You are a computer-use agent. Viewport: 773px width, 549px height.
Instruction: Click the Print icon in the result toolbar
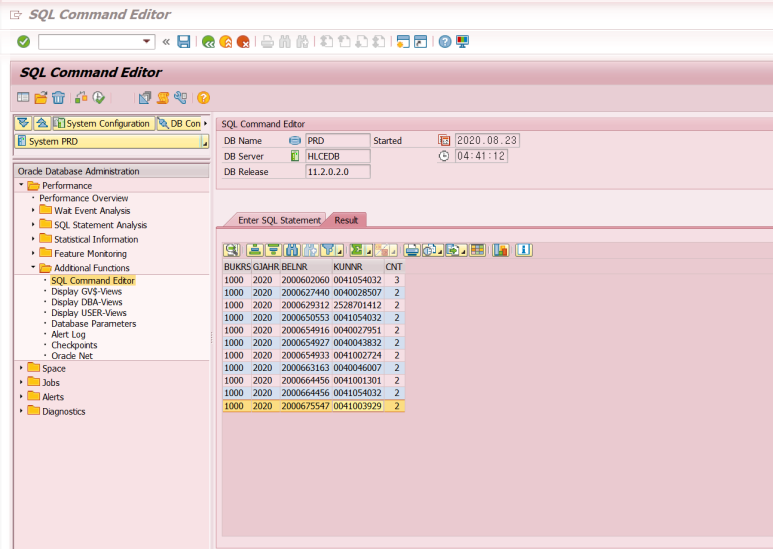point(412,250)
